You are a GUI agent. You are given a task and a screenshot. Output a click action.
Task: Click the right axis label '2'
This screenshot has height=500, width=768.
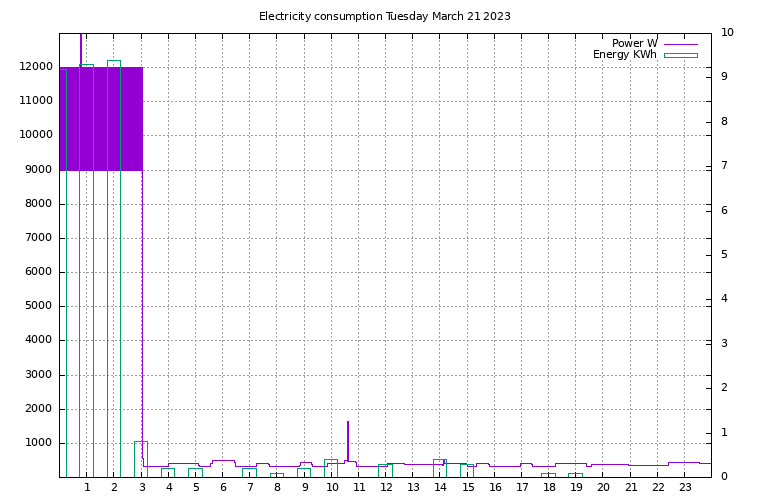tap(724, 387)
